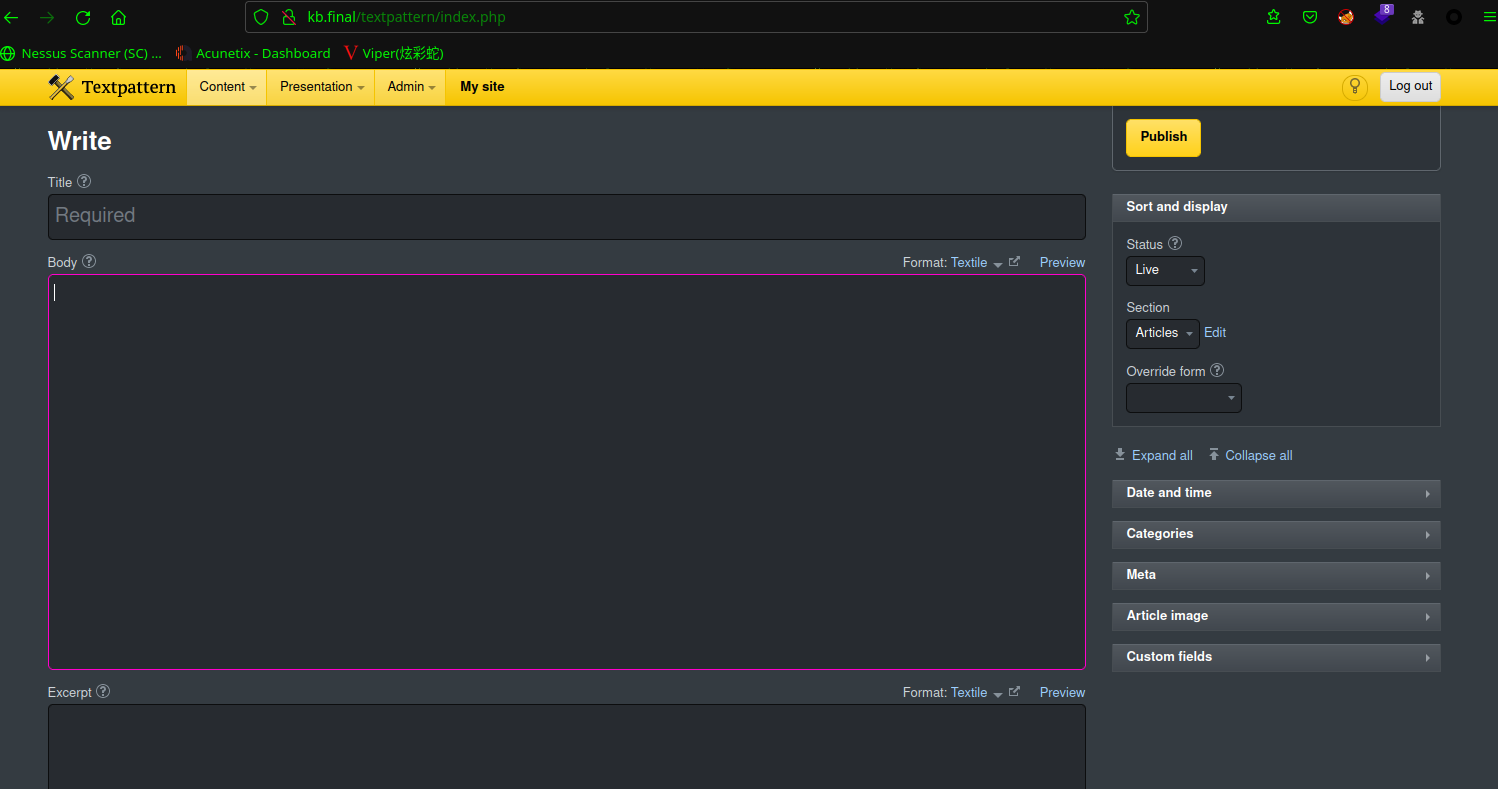Click inside the Excerpt text area
The width and height of the screenshot is (1498, 789).
point(567,746)
